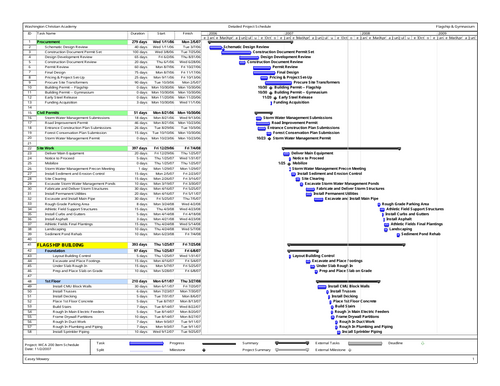Click the Split sample line in legend
Image resolution: width=500 pixels, height=386 pixels.
point(146,351)
